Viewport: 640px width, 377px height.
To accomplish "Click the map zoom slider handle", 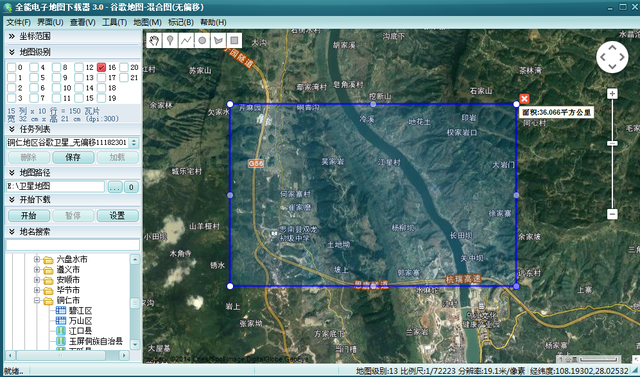I will pyautogui.click(x=612, y=143).
